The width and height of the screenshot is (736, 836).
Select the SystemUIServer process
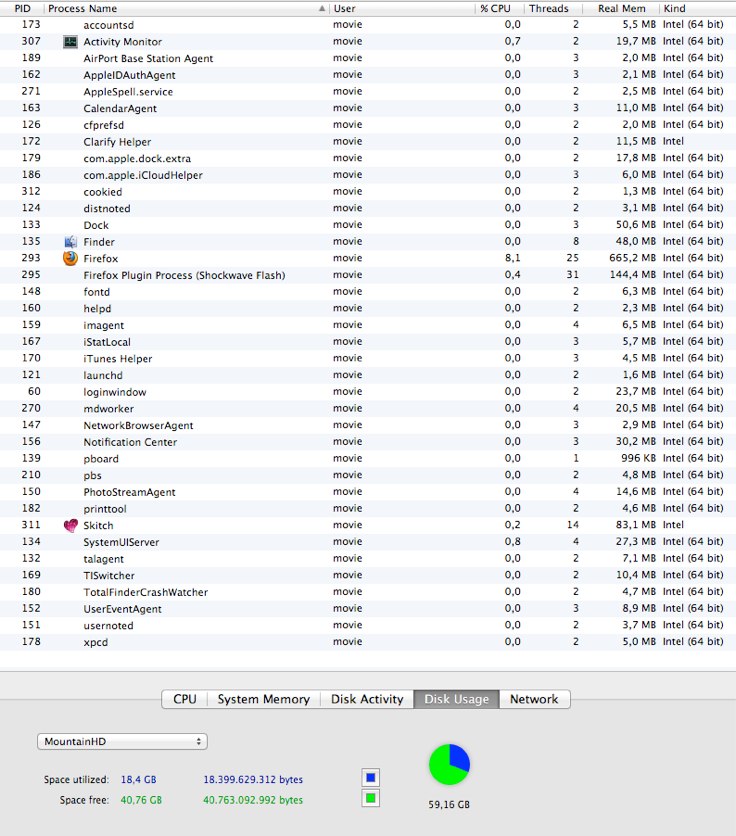click(x=368, y=542)
